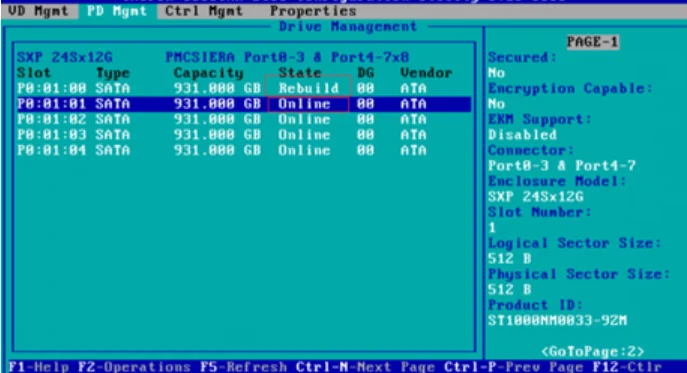Click the Online state of P0:01:04

point(304,150)
